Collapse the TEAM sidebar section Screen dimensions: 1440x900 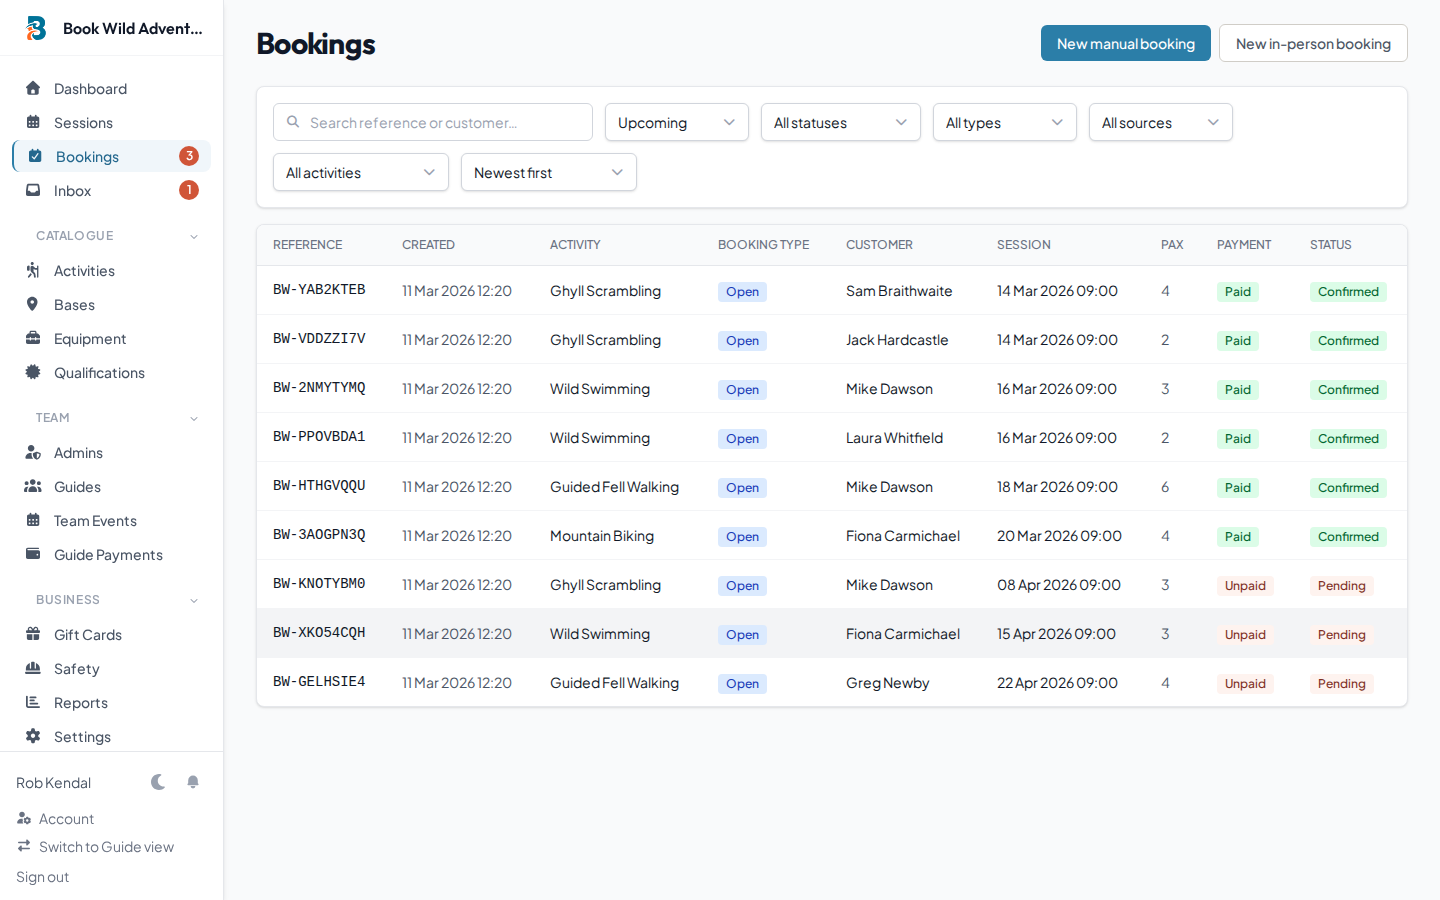[x=193, y=418]
